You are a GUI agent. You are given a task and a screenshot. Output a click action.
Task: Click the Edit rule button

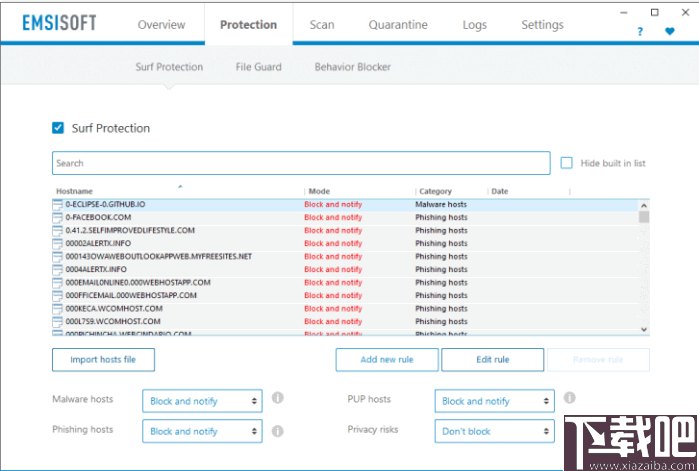pyautogui.click(x=493, y=360)
